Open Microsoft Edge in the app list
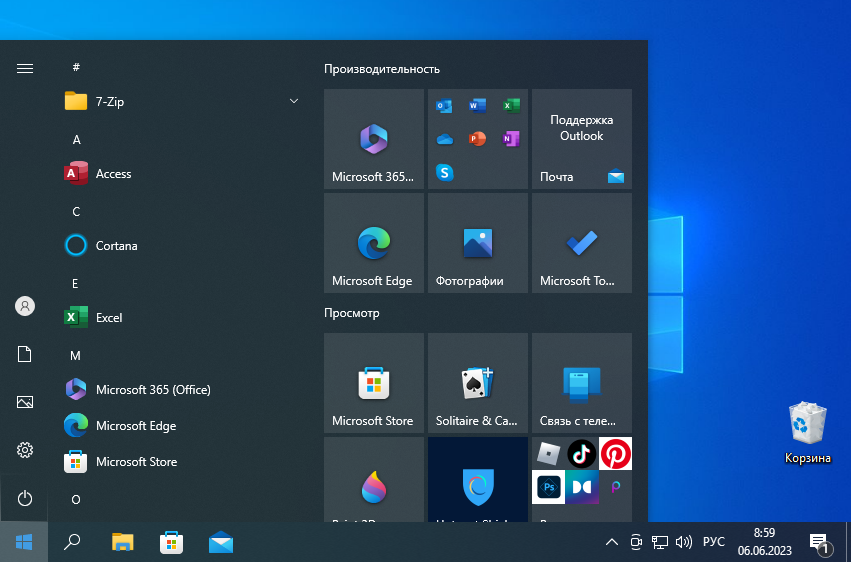This screenshot has width=851, height=562. point(184,426)
